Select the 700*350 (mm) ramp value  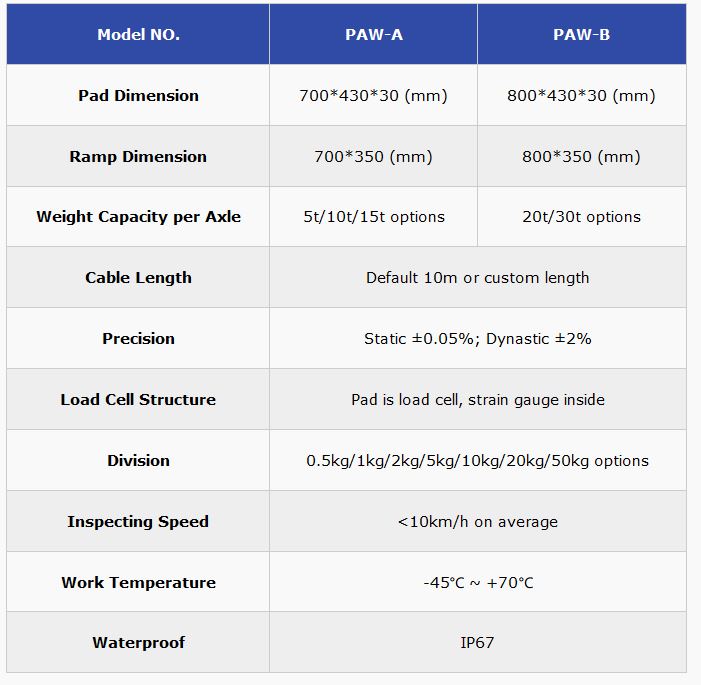[x=373, y=157]
